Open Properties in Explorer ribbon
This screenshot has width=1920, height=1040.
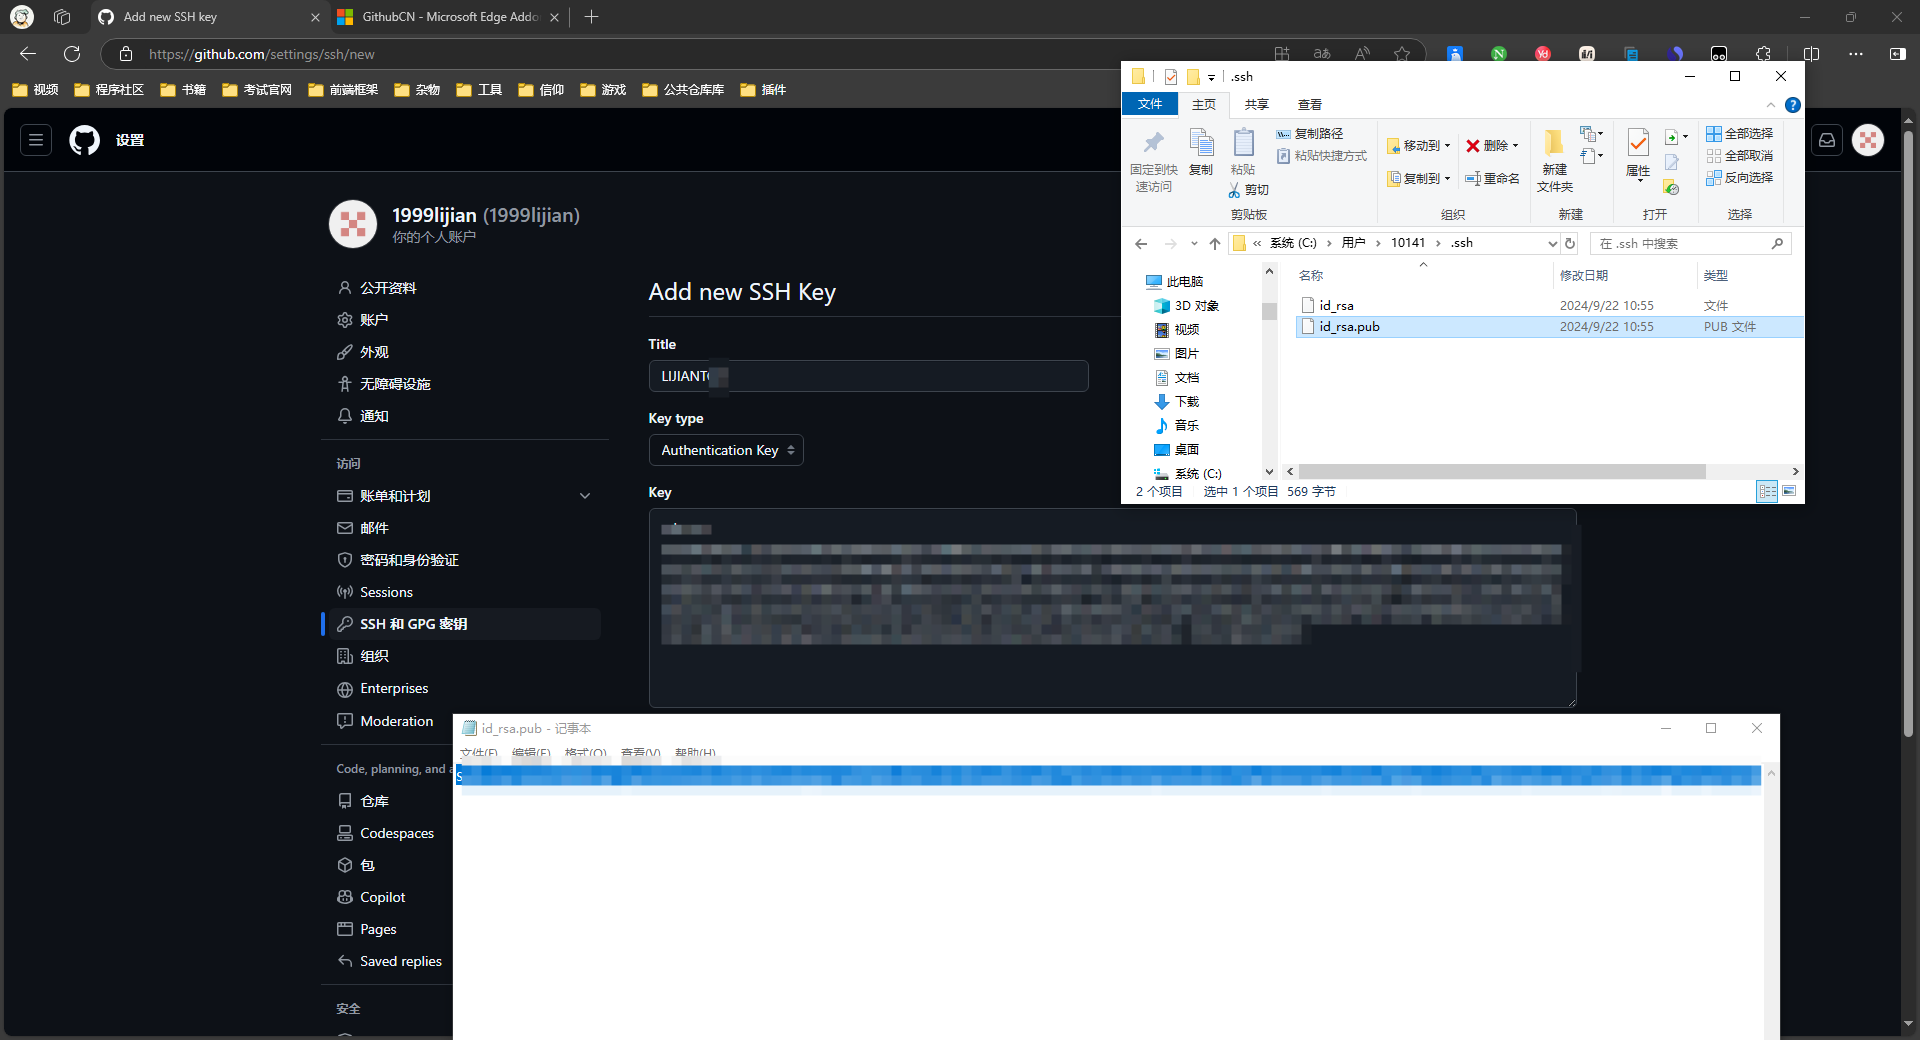[x=1638, y=153]
